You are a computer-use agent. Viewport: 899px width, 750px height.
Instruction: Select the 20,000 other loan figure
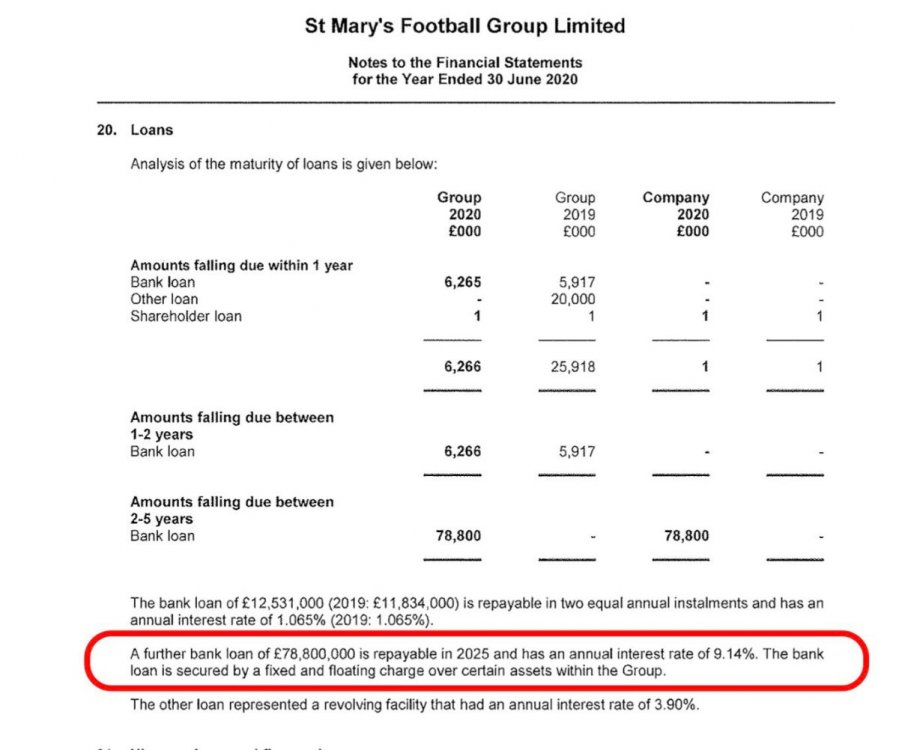pyautogui.click(x=573, y=299)
